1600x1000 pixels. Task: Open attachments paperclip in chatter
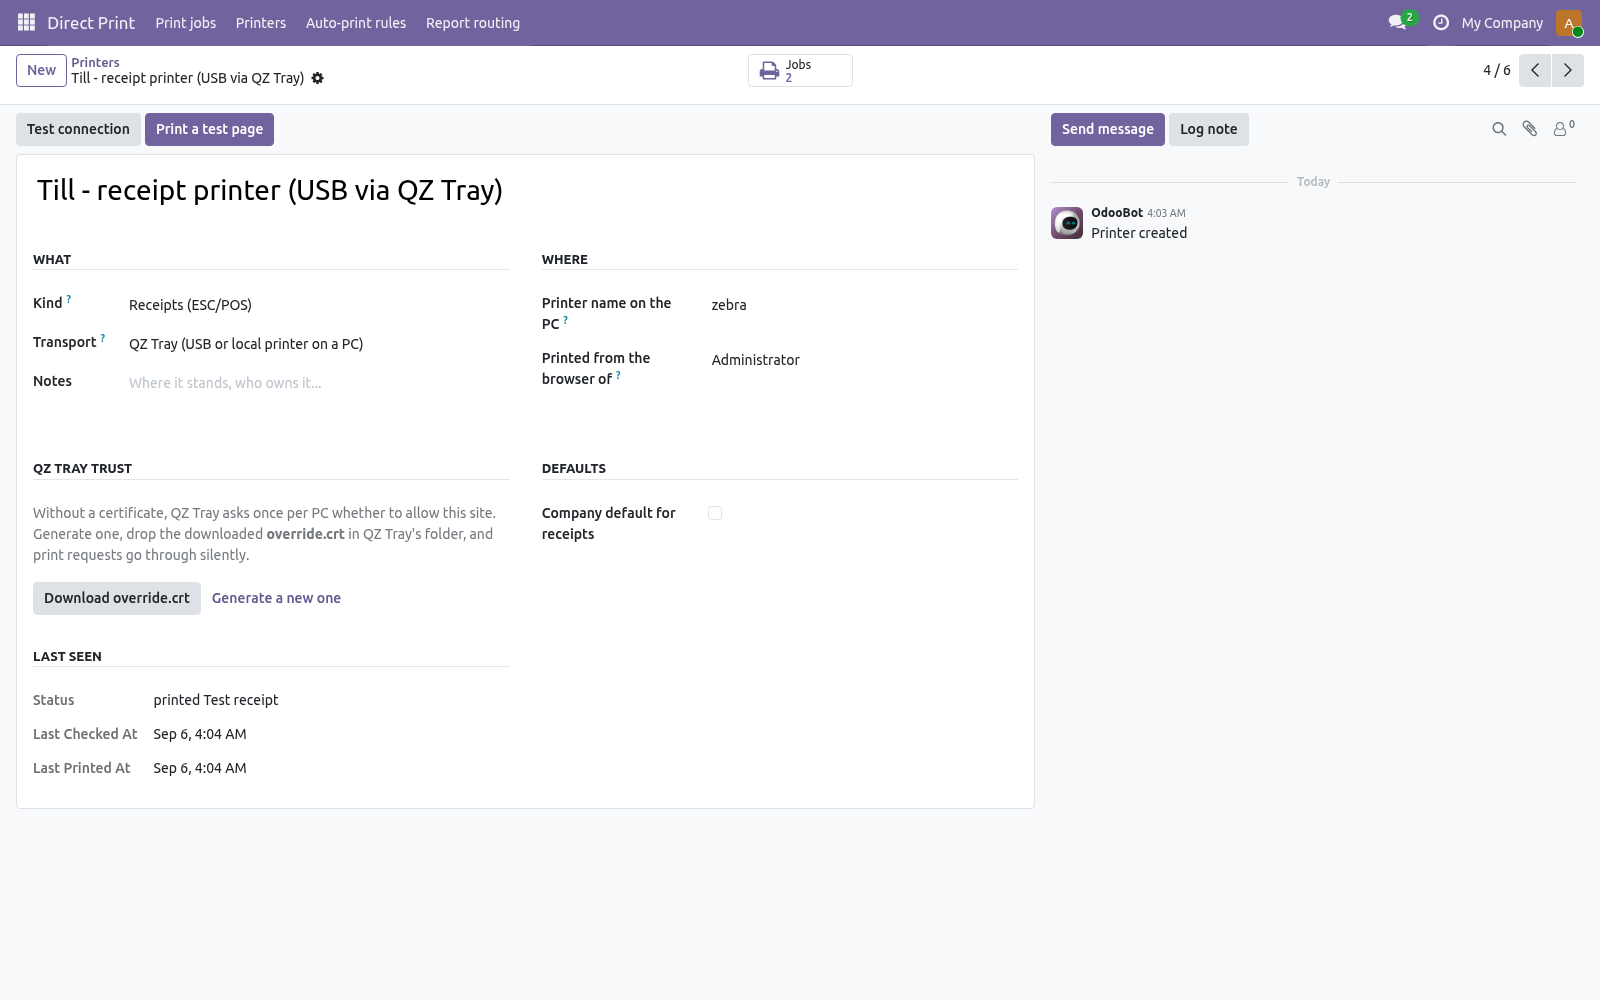coord(1529,129)
